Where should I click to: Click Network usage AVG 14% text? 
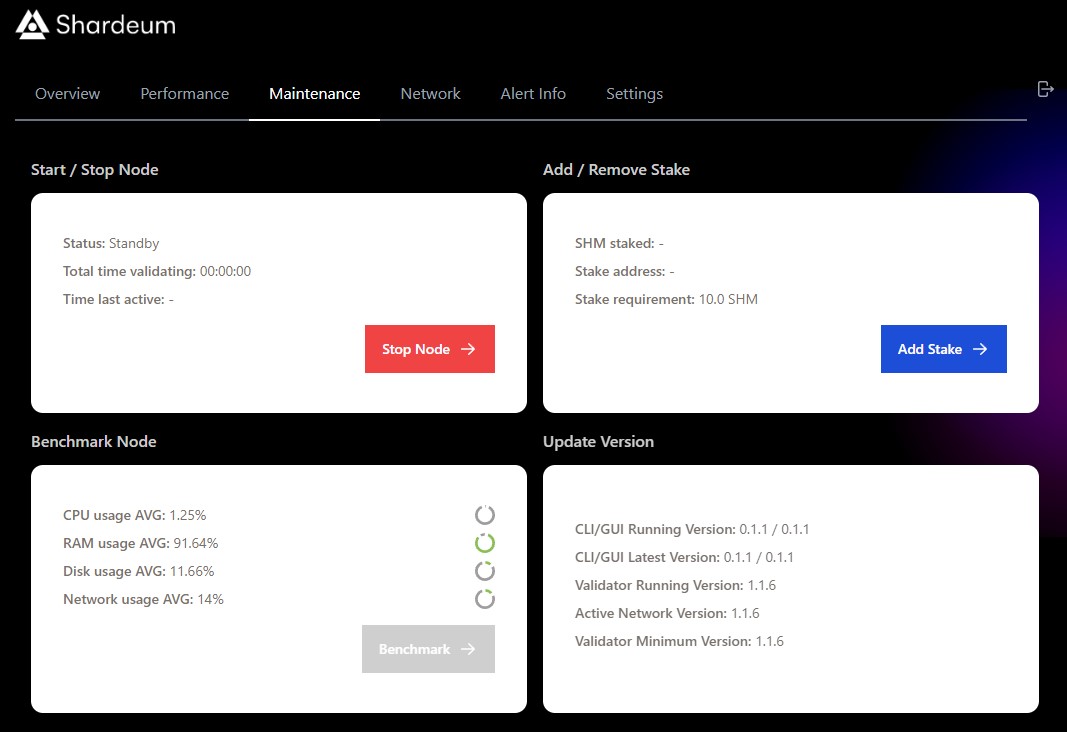tap(143, 599)
